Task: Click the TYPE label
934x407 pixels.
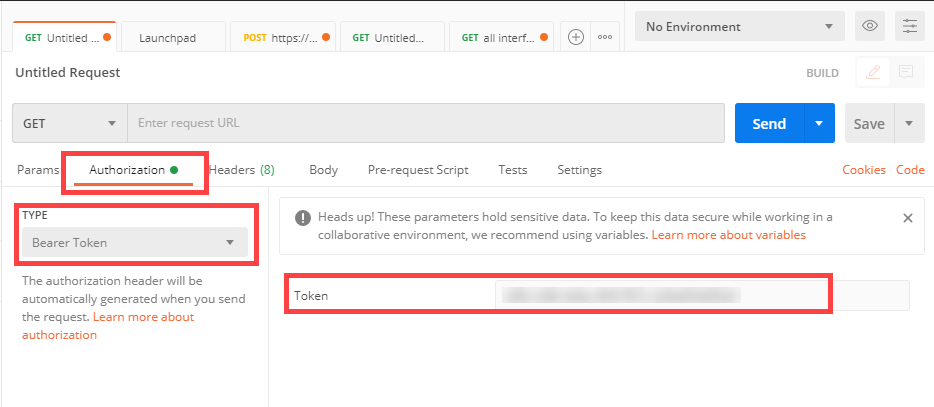Action: click(35, 216)
